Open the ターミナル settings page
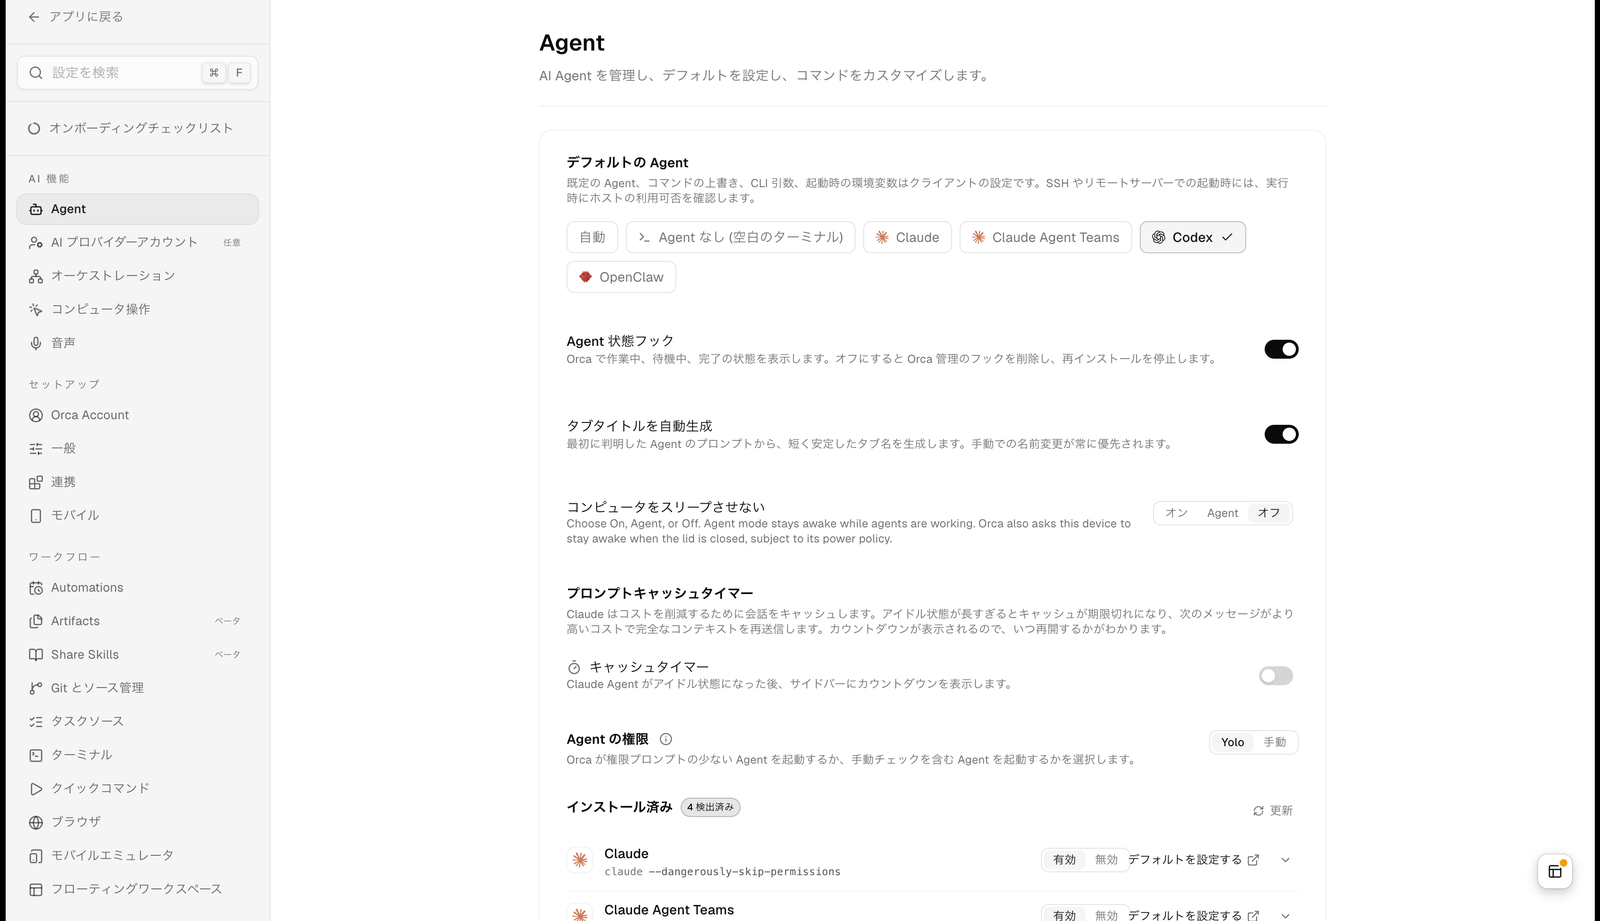The image size is (1600, 921). pyautogui.click(x=138, y=755)
